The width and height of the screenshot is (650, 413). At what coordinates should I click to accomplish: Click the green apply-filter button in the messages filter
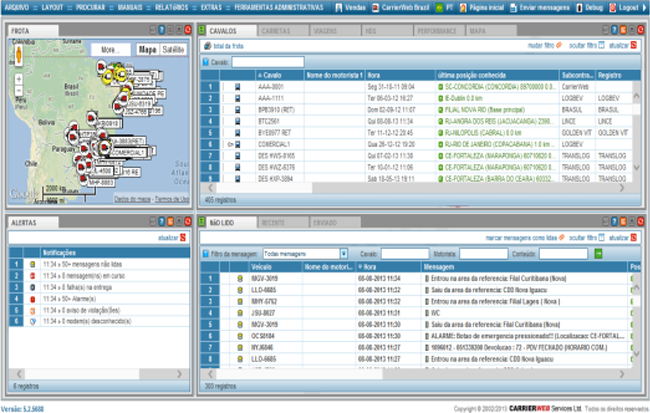(x=598, y=253)
